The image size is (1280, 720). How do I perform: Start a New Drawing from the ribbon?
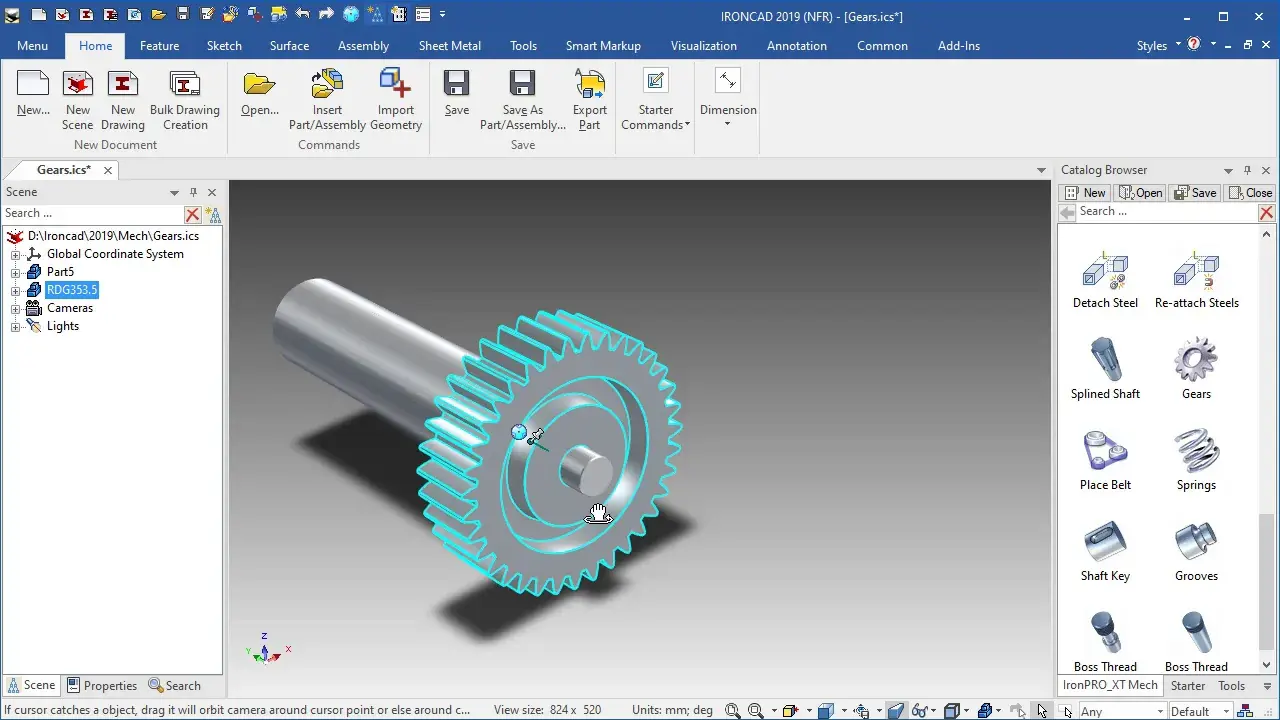coord(123,100)
